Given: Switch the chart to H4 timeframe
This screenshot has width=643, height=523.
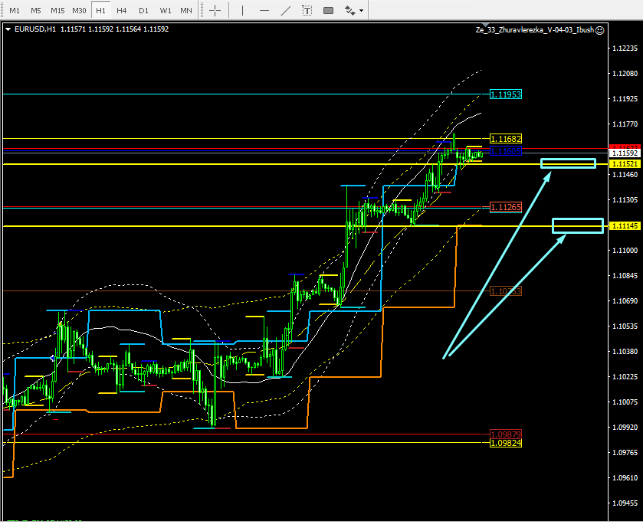Looking at the screenshot, I should [x=122, y=10].
